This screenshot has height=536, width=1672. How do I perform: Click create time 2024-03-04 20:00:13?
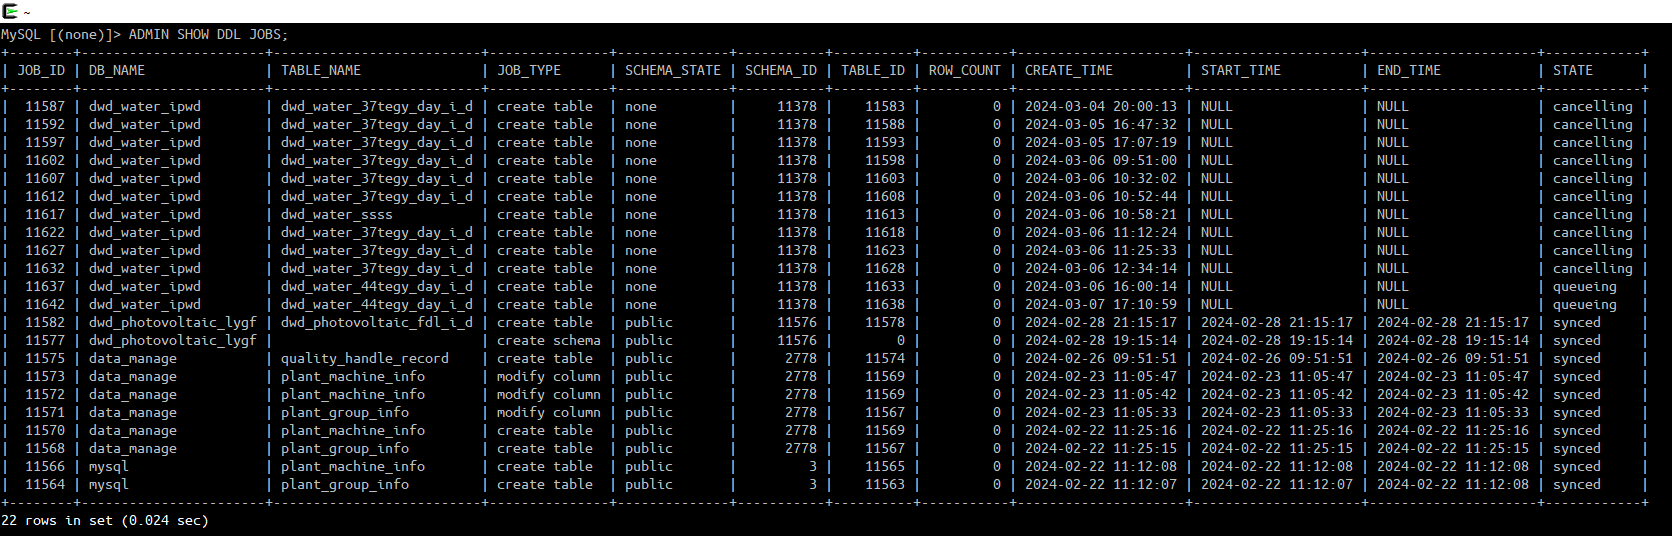[x=1101, y=107]
